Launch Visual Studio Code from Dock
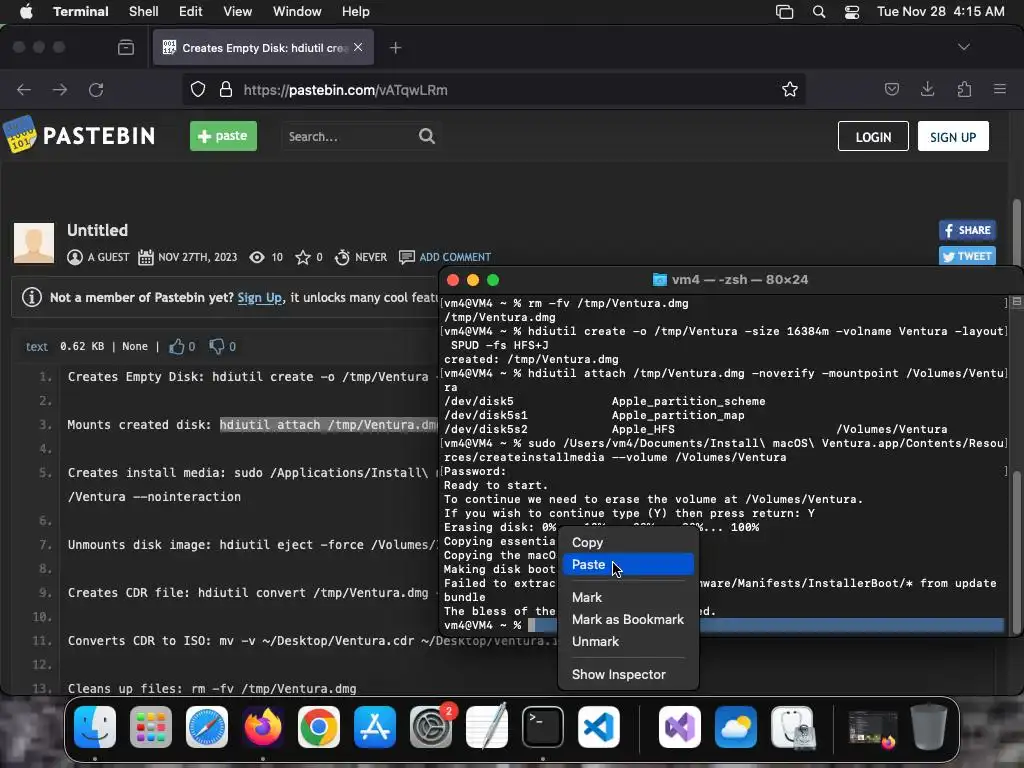1024x768 pixels. tap(599, 727)
